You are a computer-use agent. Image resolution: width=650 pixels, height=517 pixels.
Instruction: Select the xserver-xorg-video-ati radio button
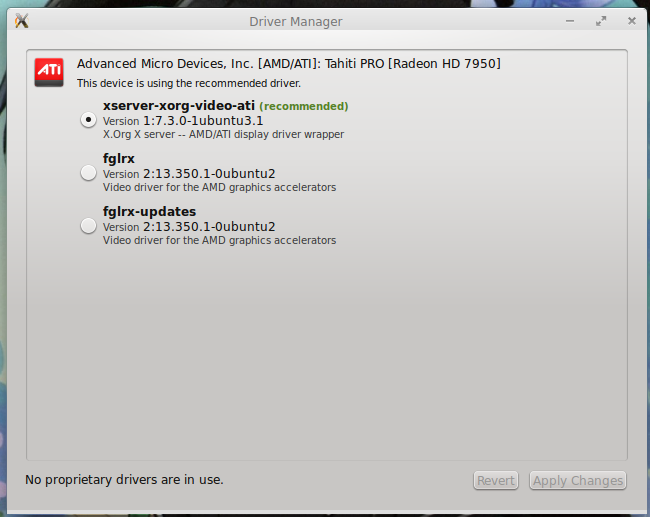pos(88,120)
